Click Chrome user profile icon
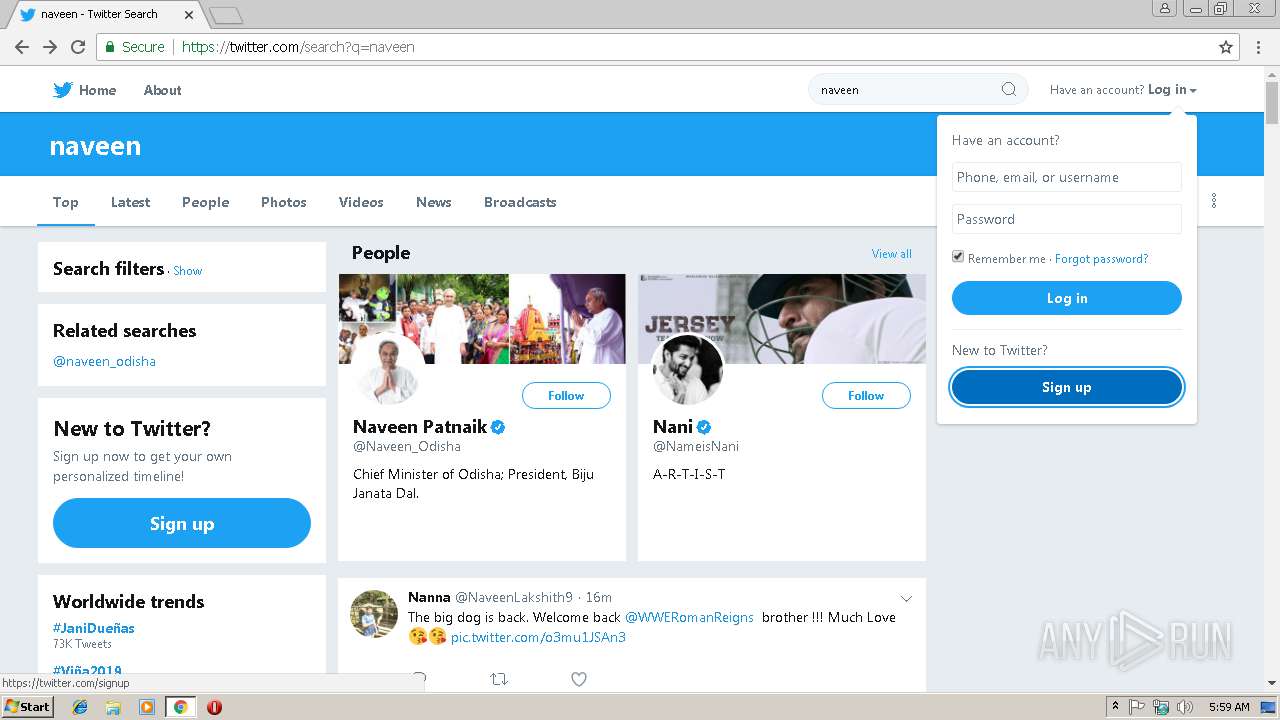Viewport: 1280px width, 720px height. click(x=1165, y=8)
